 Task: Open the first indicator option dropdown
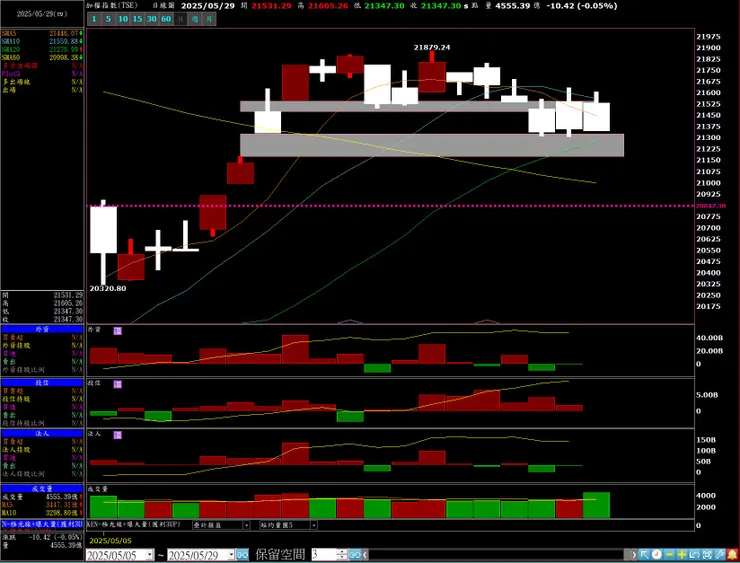click(x=246, y=525)
